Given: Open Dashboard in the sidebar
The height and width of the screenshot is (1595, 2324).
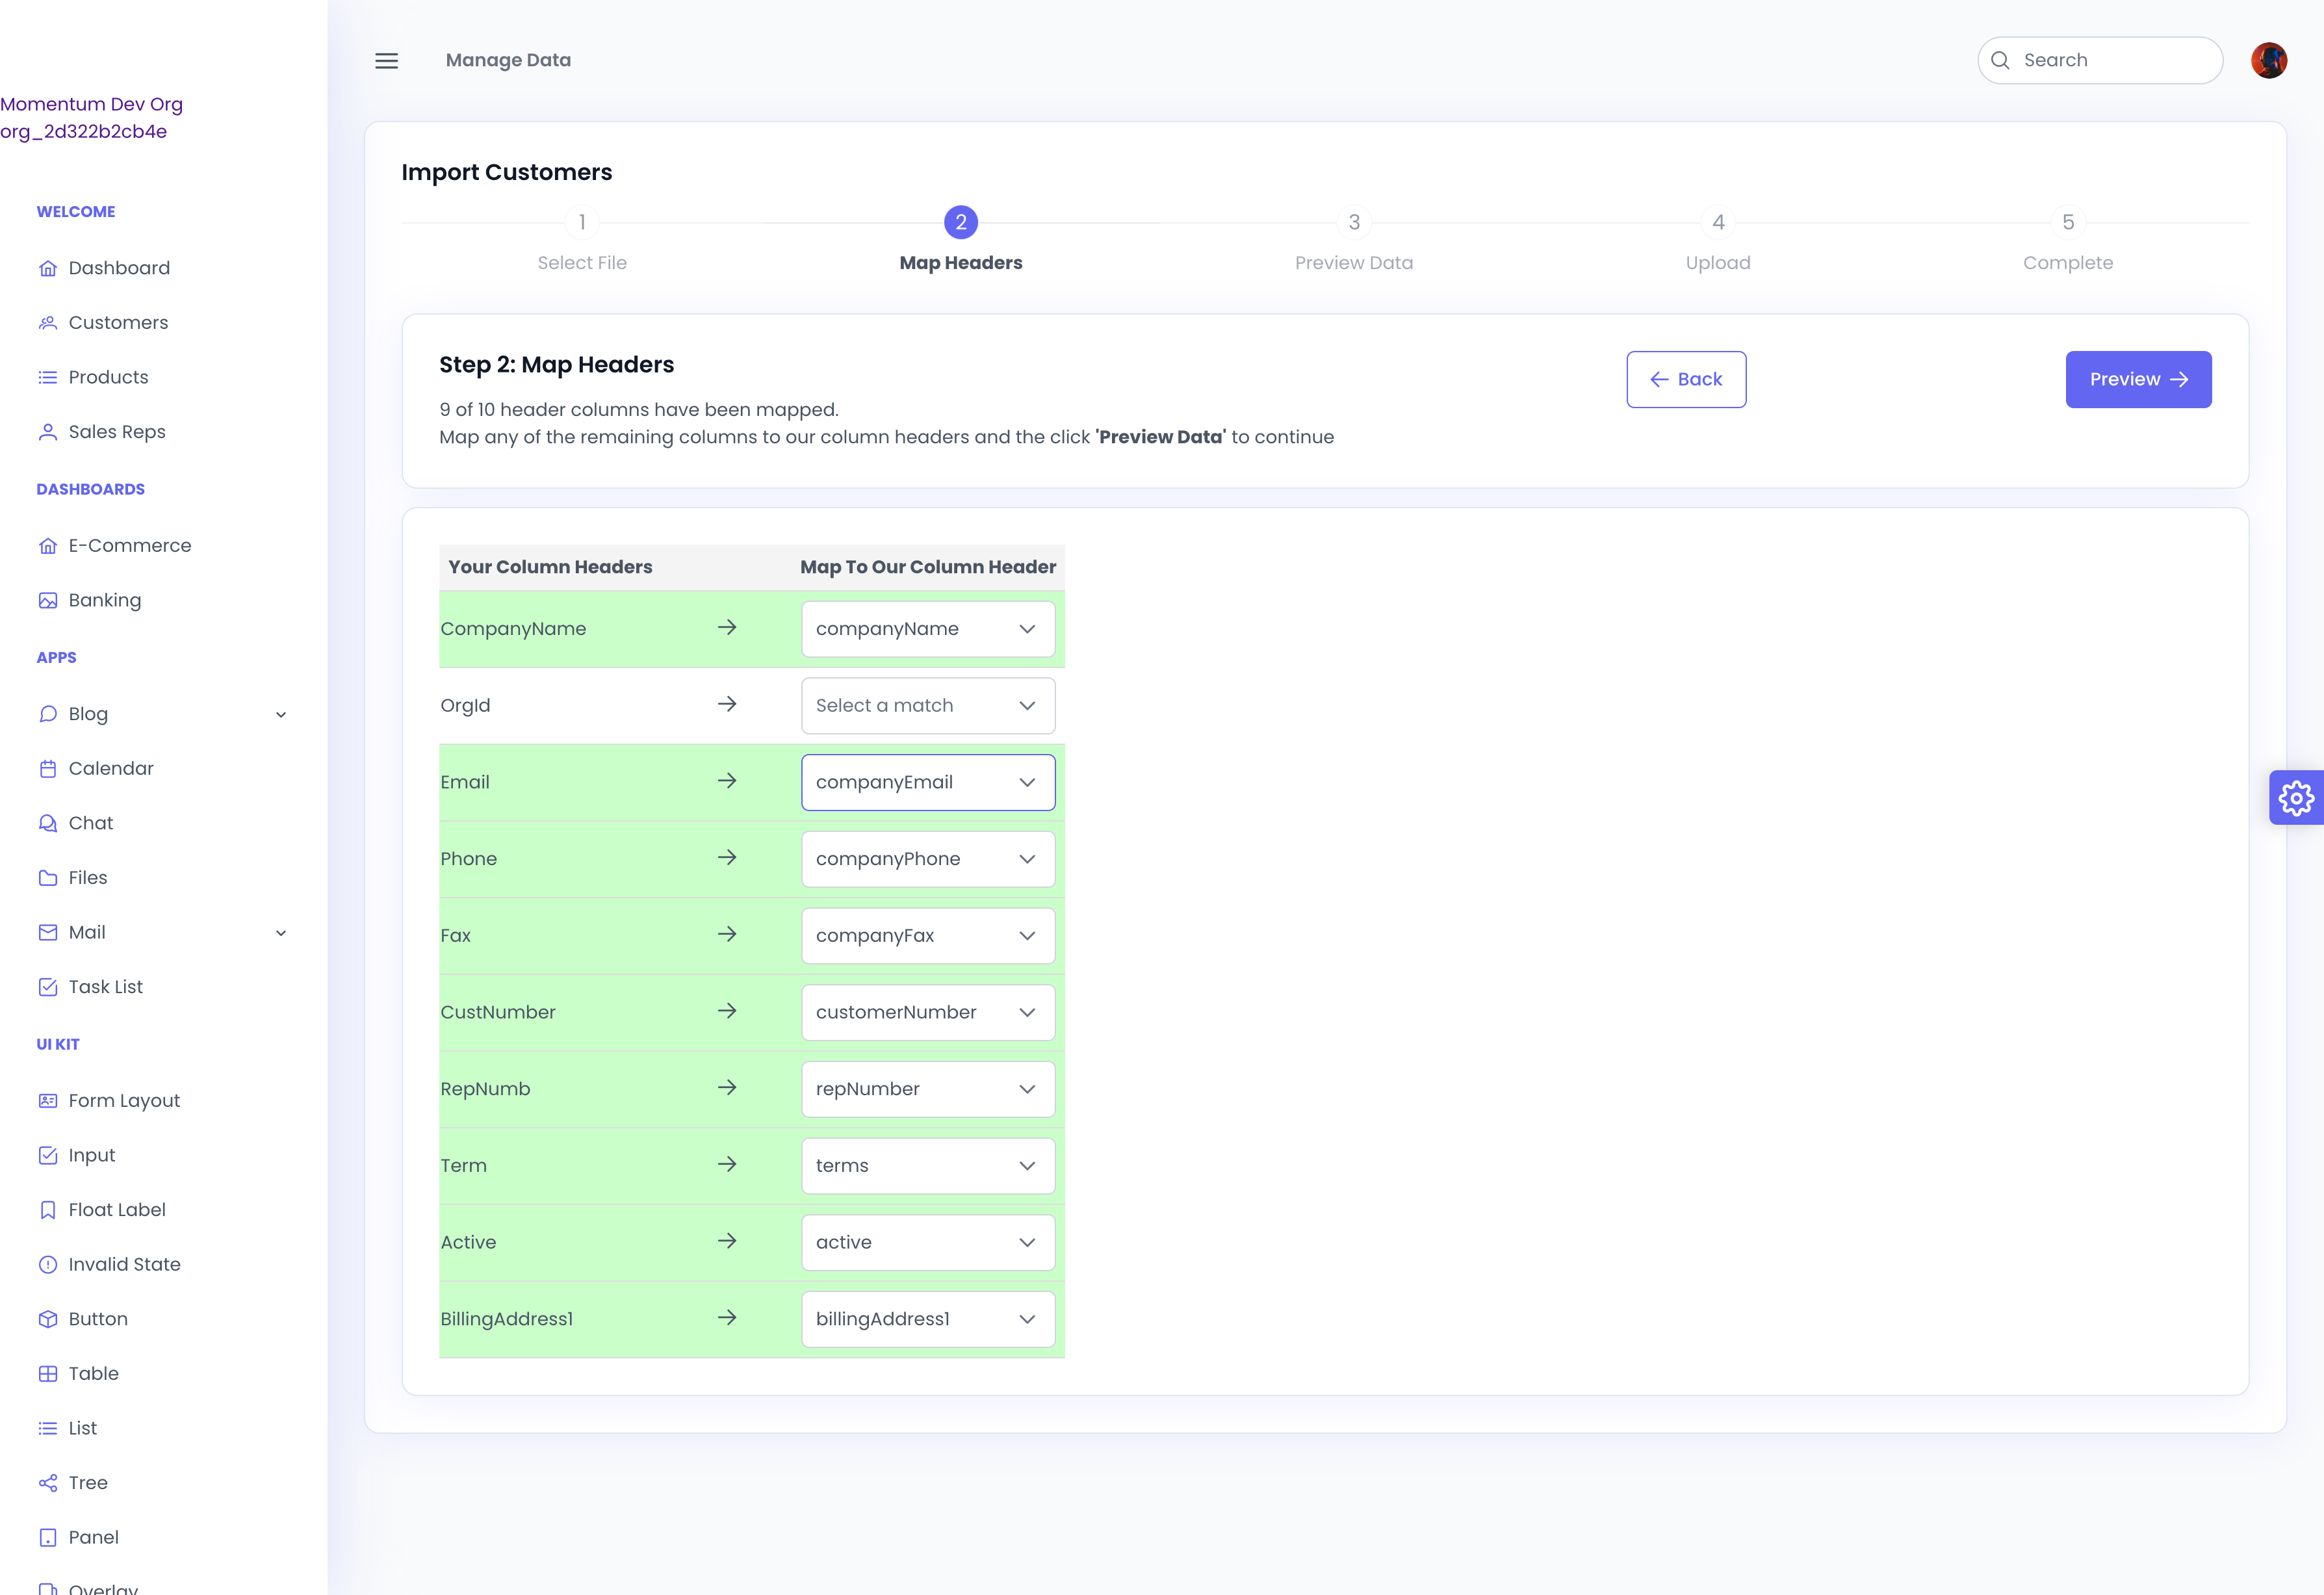Looking at the screenshot, I should coord(119,268).
